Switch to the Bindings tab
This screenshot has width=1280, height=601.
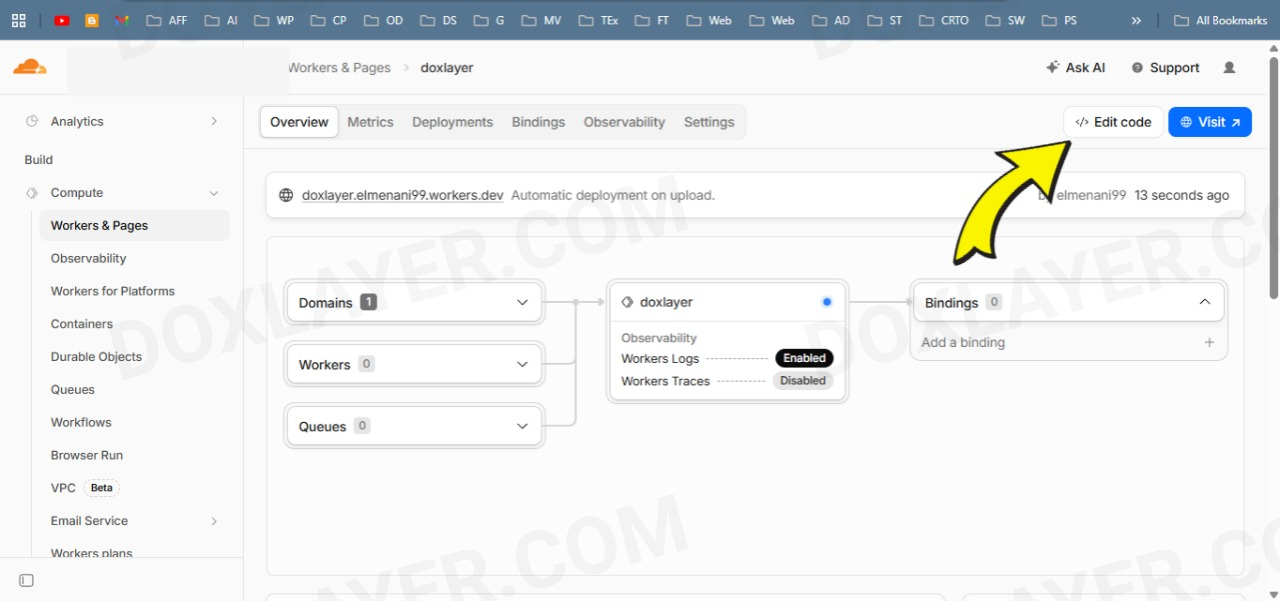[538, 122]
